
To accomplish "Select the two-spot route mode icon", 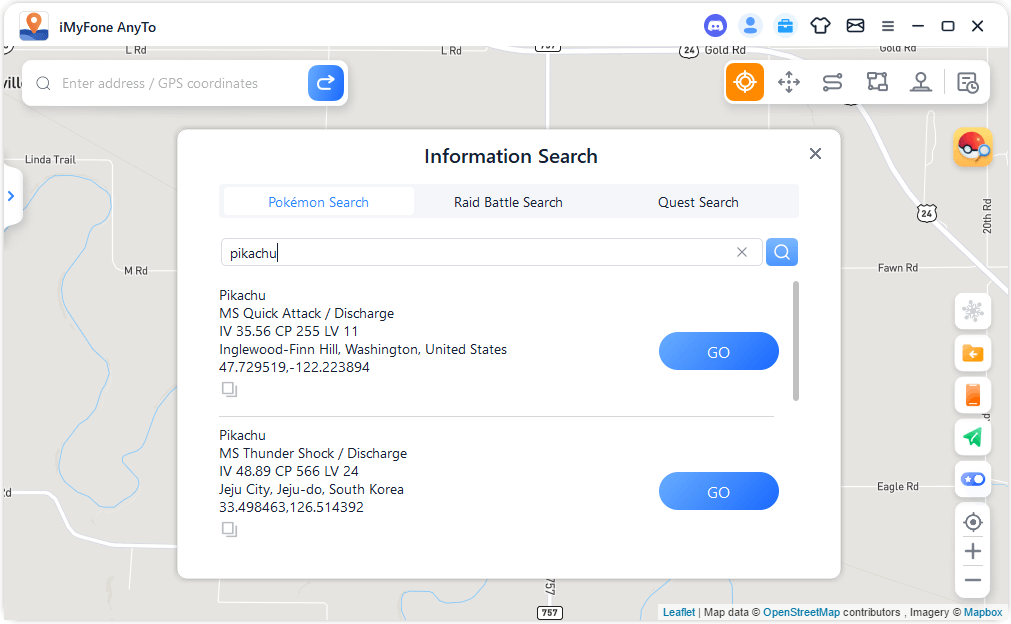I will coord(832,82).
